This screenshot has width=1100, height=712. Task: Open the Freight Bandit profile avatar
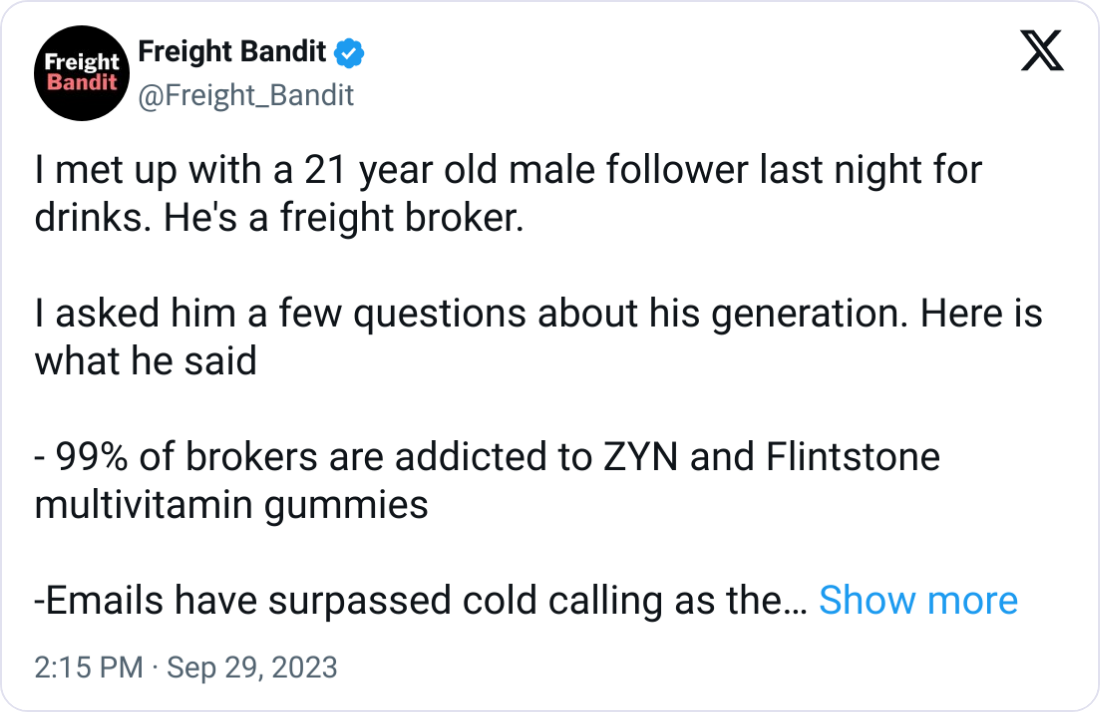pos(81,73)
